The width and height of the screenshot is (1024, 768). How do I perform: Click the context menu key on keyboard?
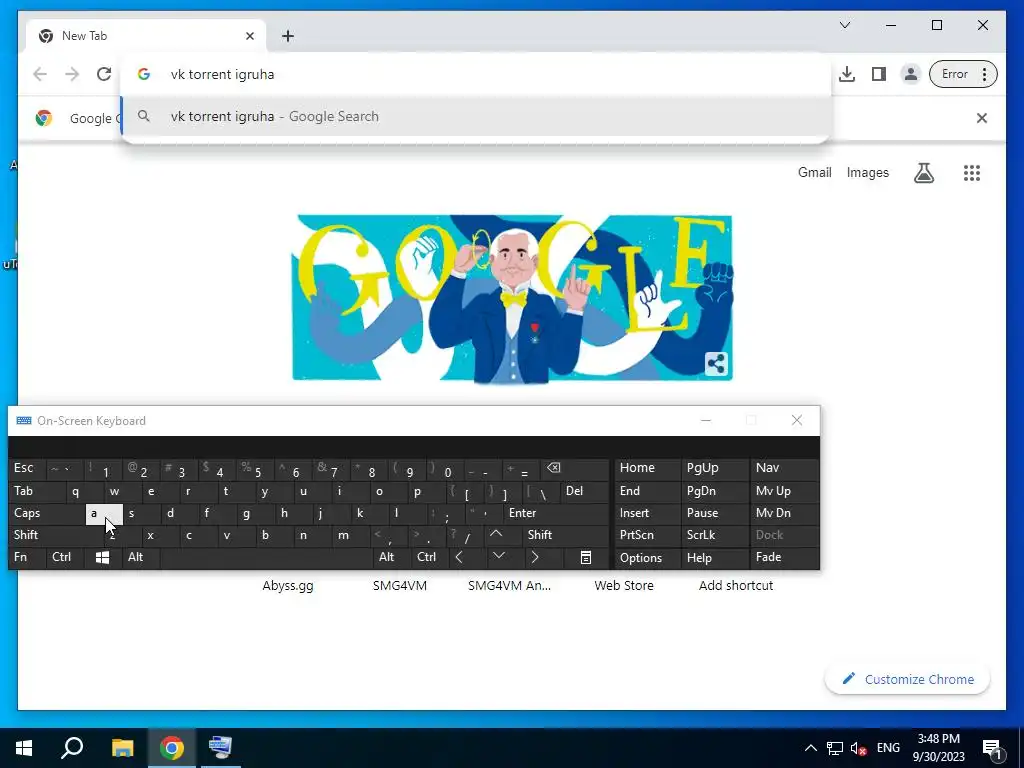(586, 557)
